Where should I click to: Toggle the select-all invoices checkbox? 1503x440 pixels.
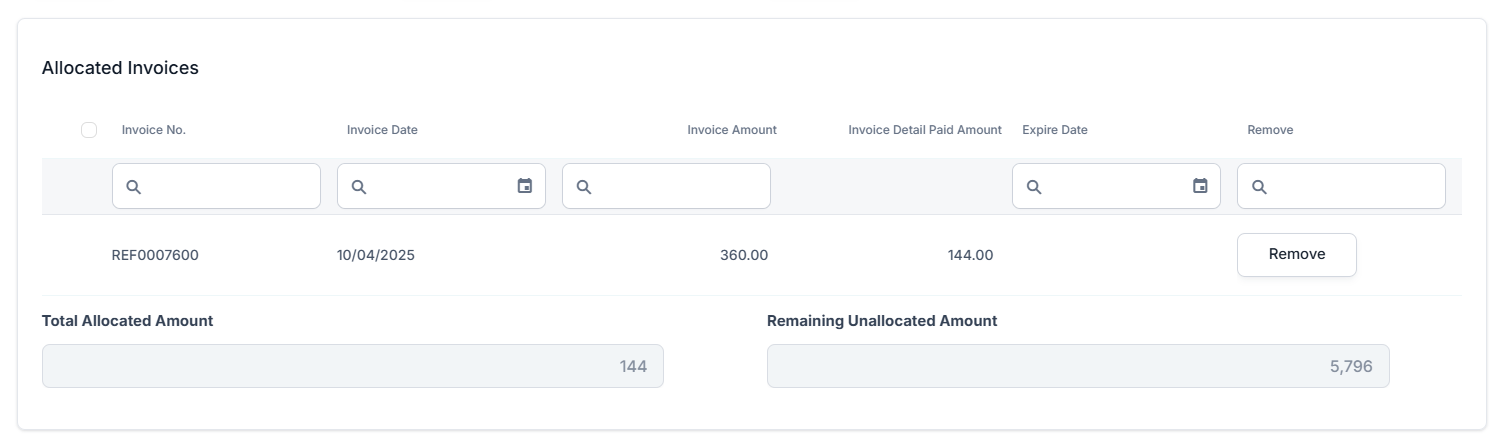tap(89, 130)
